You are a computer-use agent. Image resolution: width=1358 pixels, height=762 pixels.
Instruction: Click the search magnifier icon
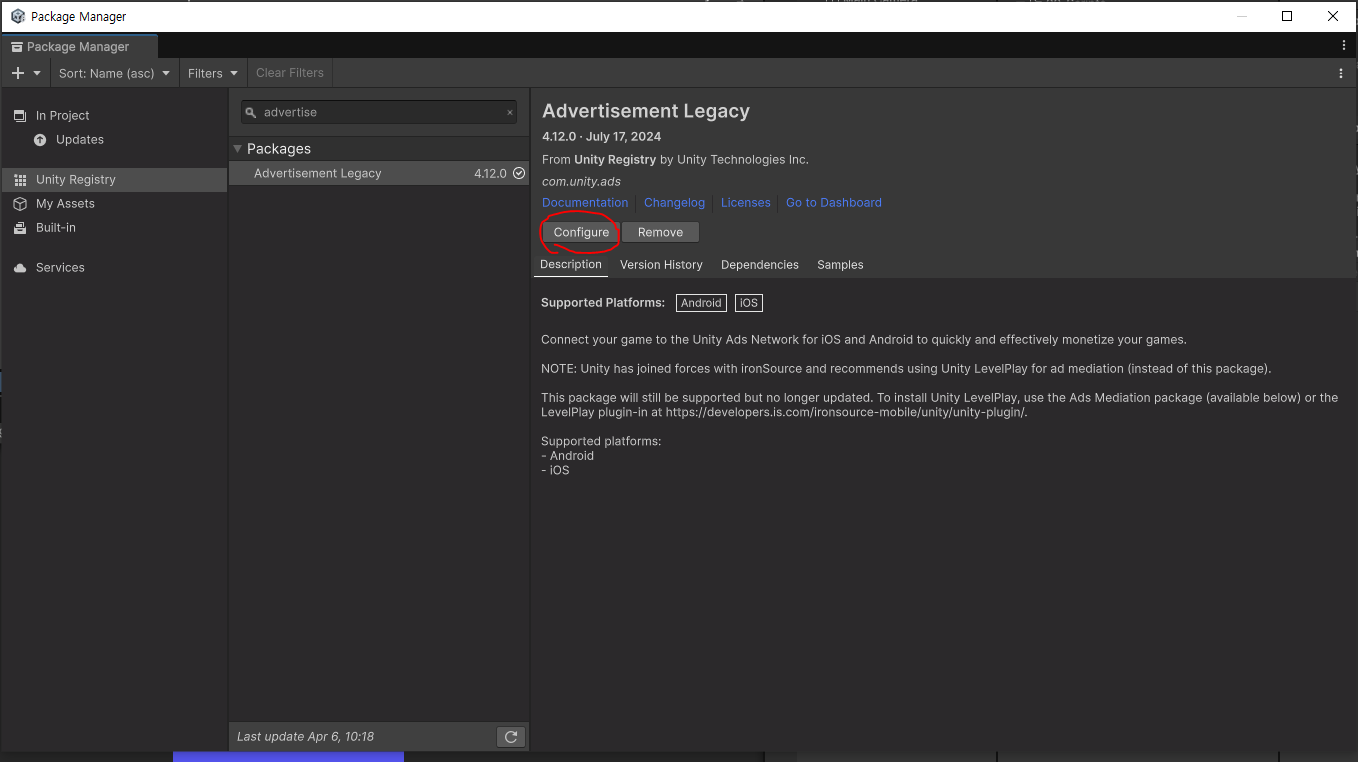tap(251, 113)
